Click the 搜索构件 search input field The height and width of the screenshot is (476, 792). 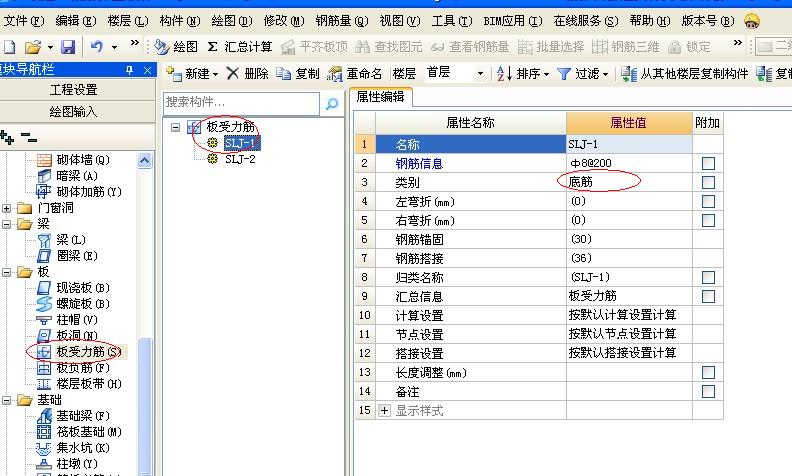point(241,103)
